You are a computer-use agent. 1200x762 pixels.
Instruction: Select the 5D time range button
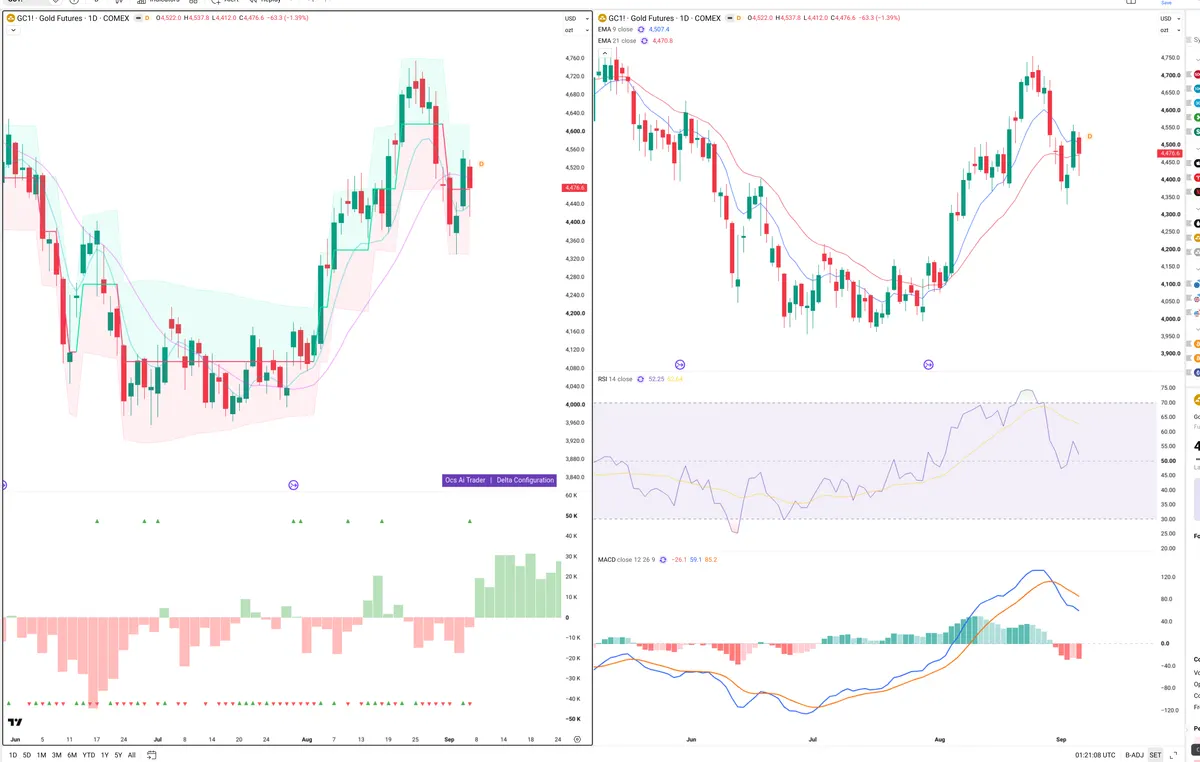click(27, 755)
